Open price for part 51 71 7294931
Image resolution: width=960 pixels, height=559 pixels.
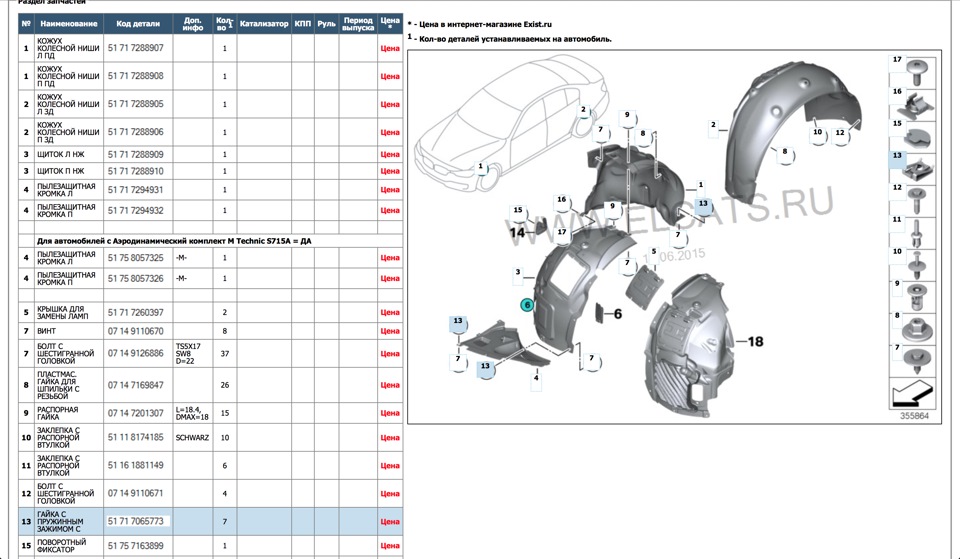(x=390, y=190)
